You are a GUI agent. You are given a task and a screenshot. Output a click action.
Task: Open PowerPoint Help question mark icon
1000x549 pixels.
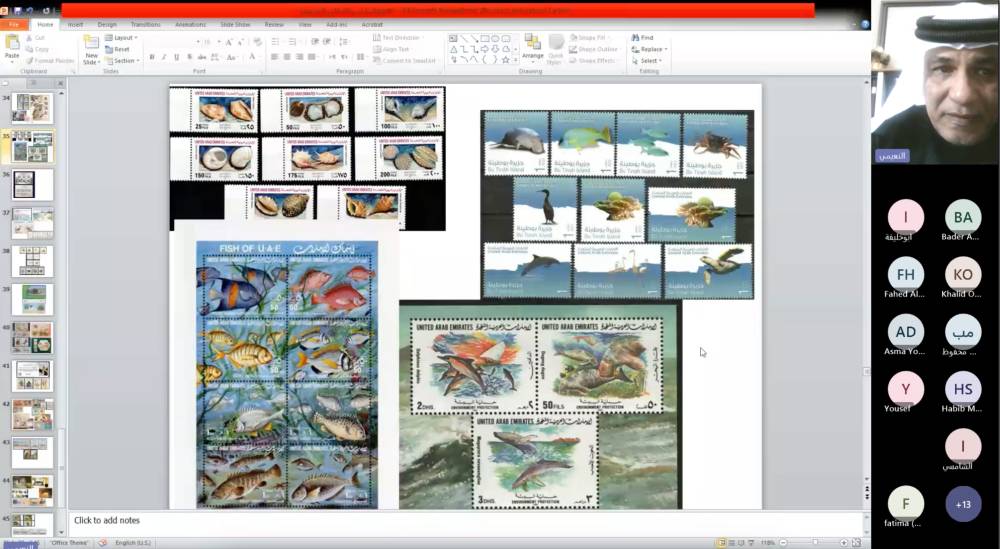click(865, 24)
